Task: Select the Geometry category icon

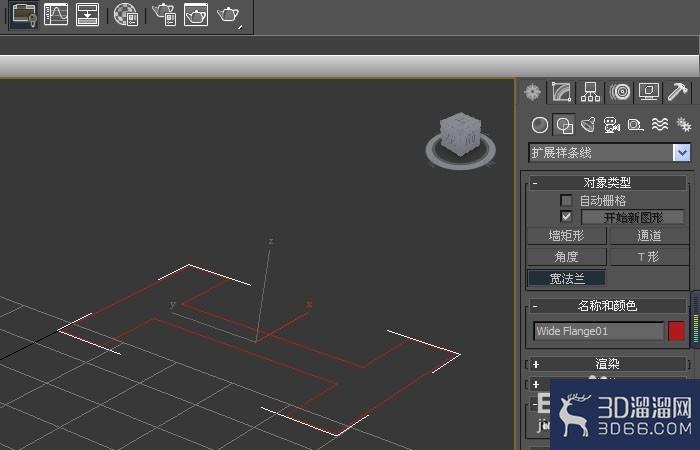Action: pos(540,125)
